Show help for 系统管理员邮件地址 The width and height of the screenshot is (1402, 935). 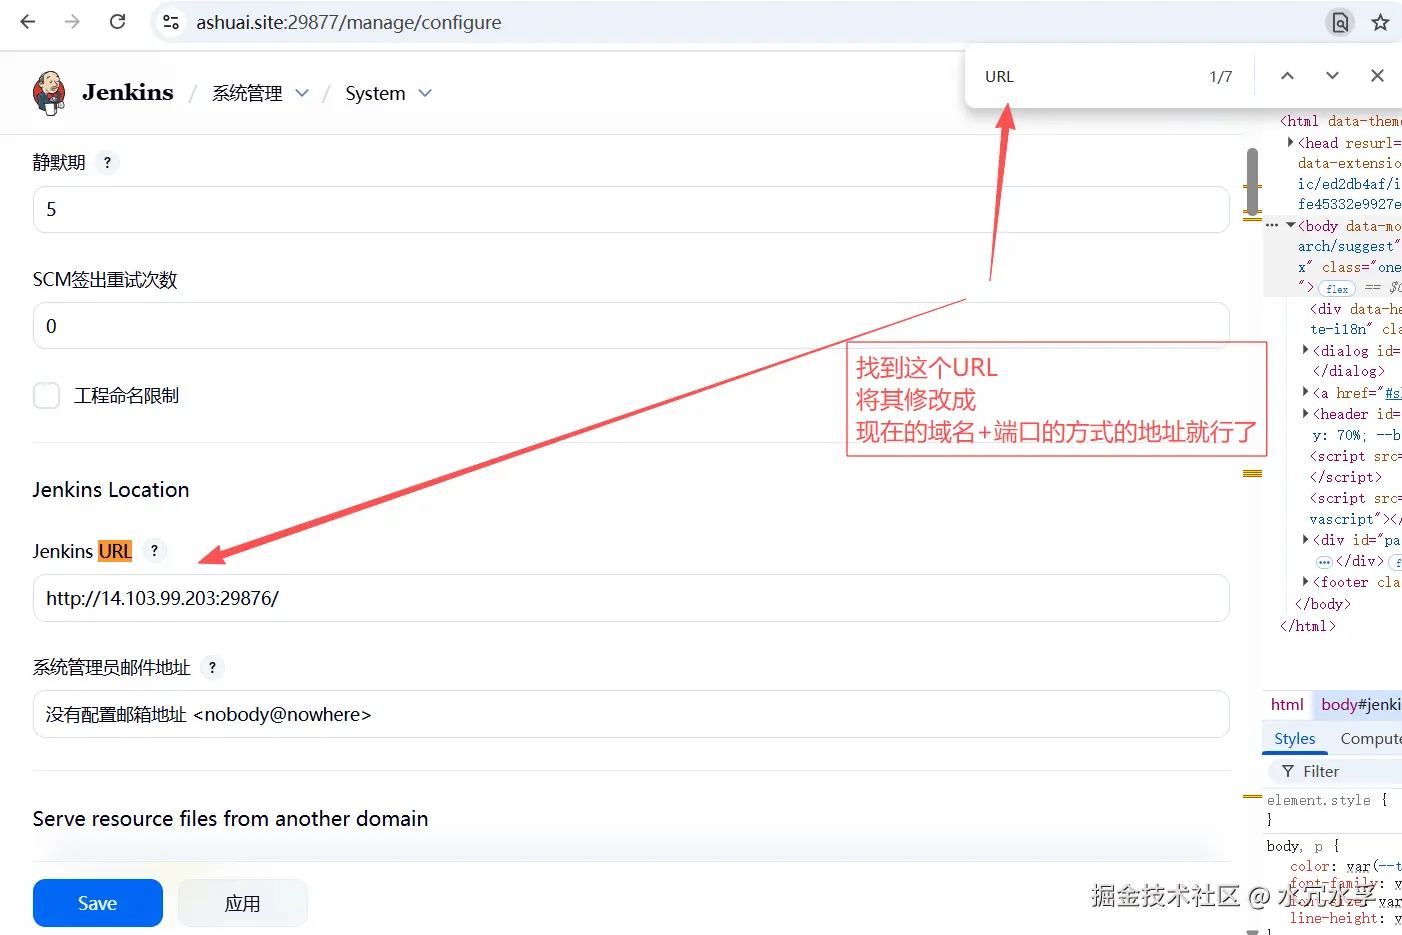pyautogui.click(x=212, y=667)
